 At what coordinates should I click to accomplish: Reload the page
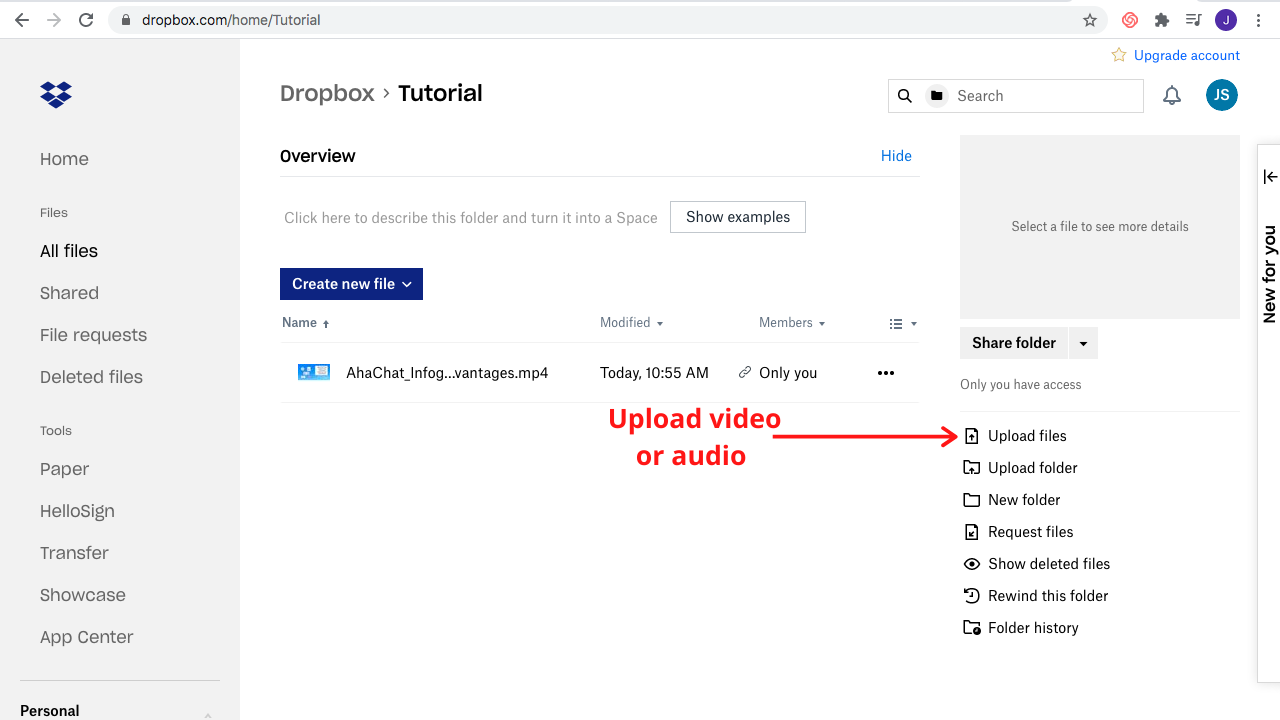[x=86, y=20]
